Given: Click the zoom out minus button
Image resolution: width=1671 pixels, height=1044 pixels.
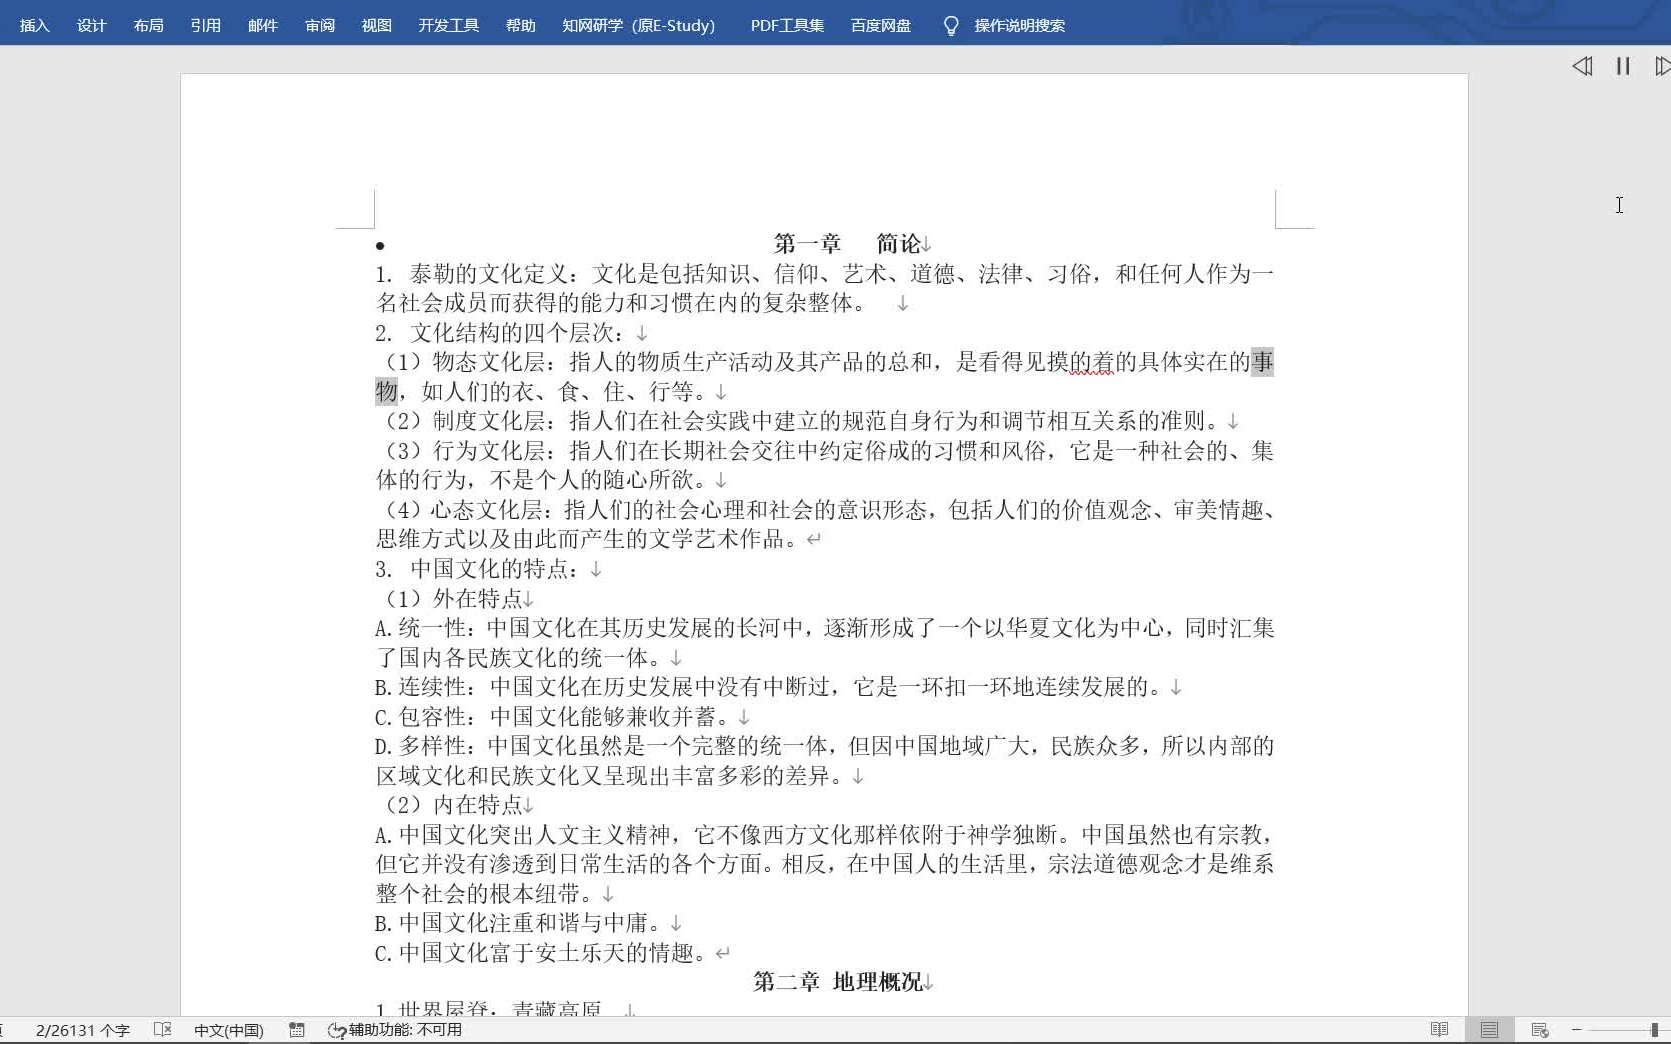Looking at the screenshot, I should click(1577, 1029).
